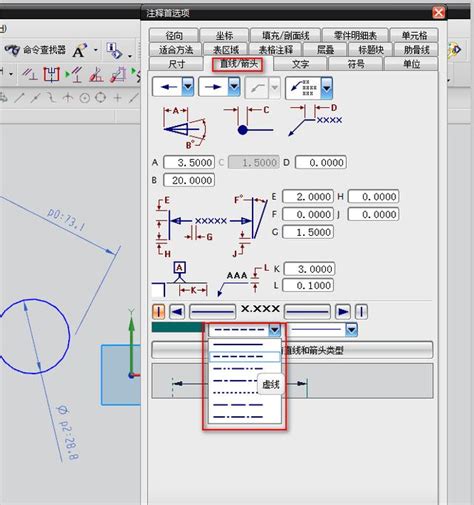474x505 pixels.
Task: Toggle the orange left extension line button
Action: [159, 312]
